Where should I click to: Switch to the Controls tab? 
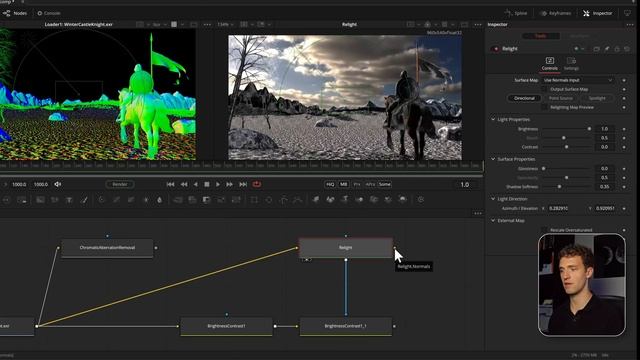(550, 64)
